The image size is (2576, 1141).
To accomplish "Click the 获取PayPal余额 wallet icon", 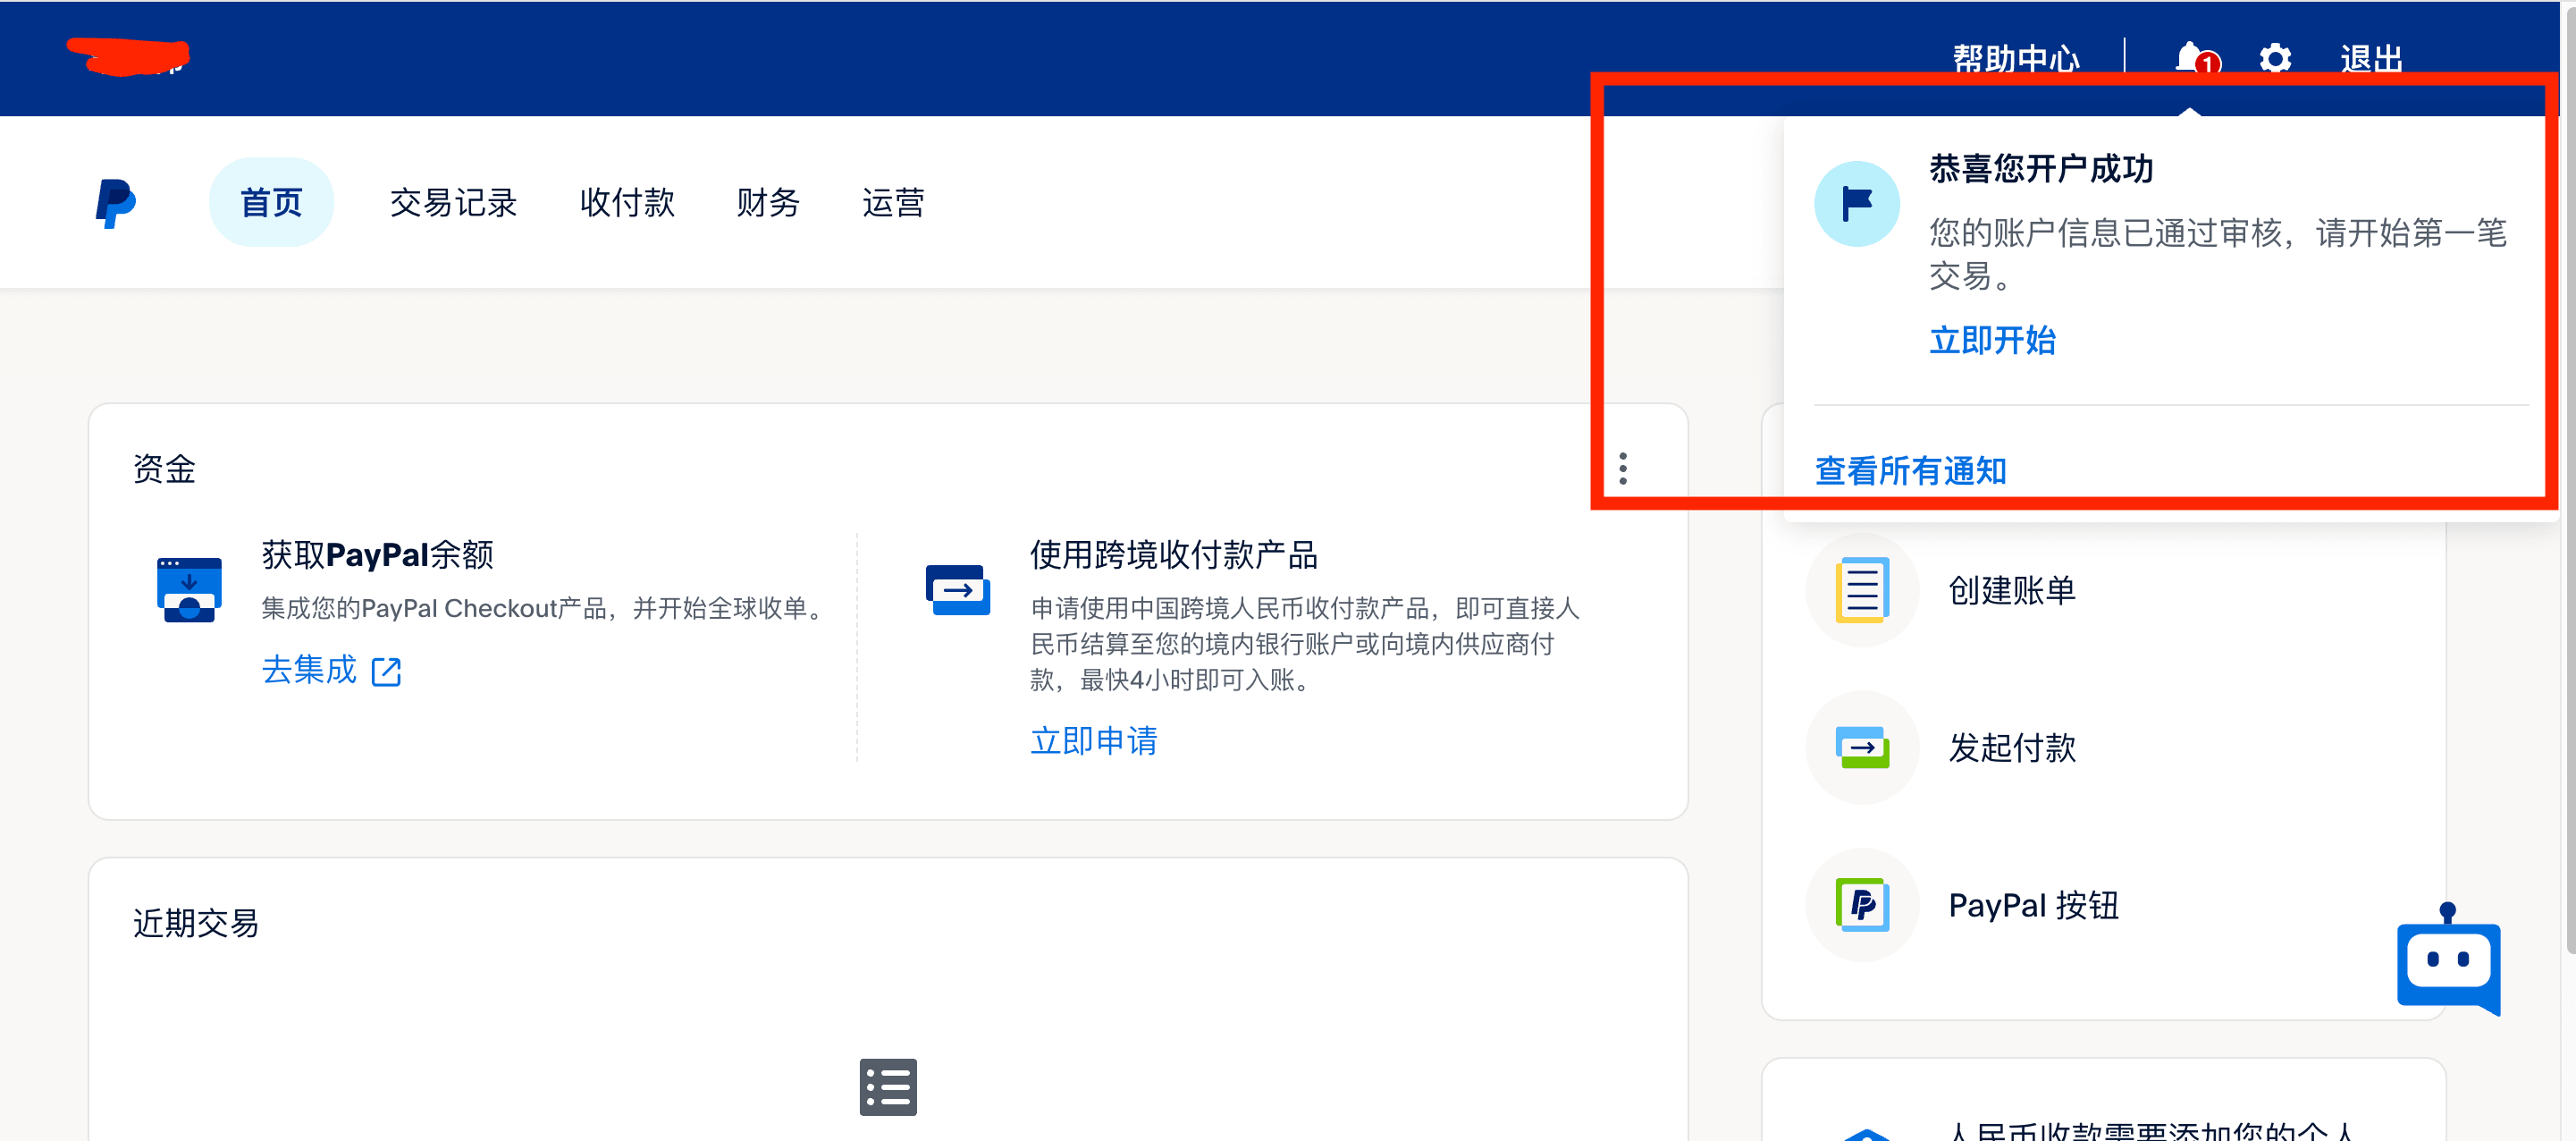I will tap(189, 590).
